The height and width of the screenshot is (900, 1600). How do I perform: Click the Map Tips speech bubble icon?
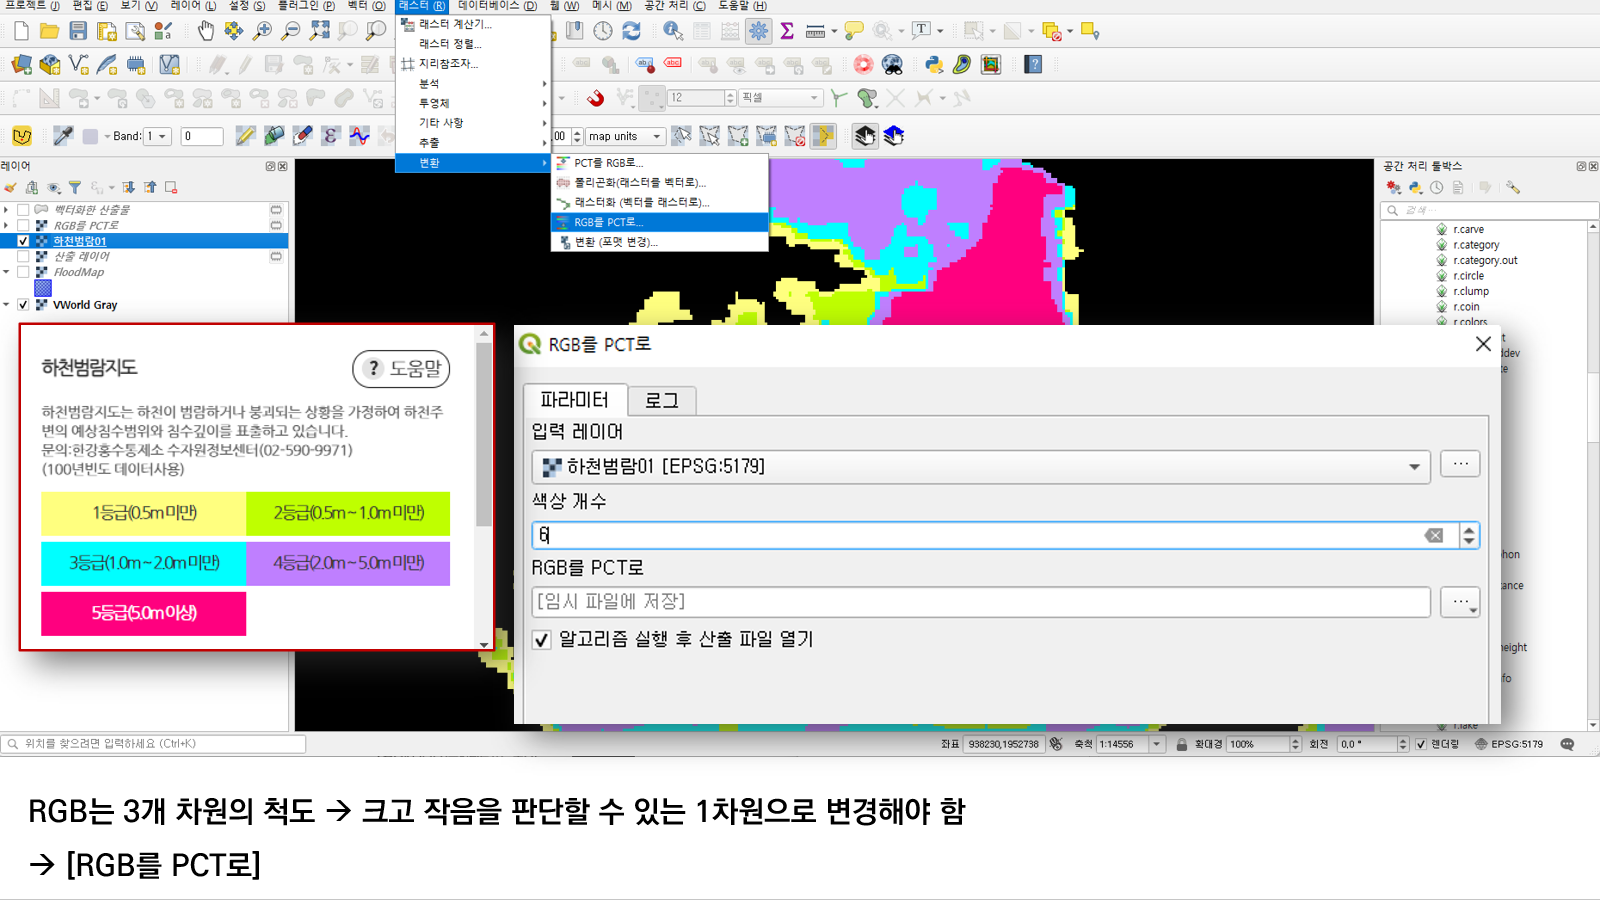pyautogui.click(x=853, y=31)
